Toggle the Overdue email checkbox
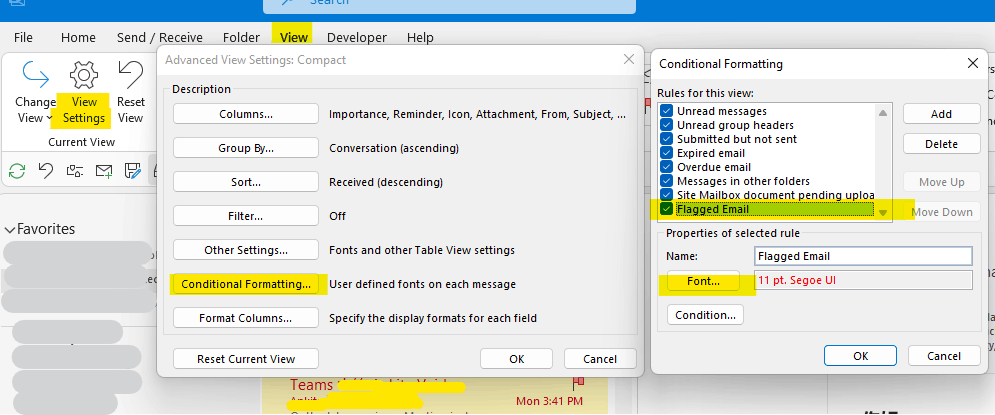995x415 pixels. click(x=666, y=167)
